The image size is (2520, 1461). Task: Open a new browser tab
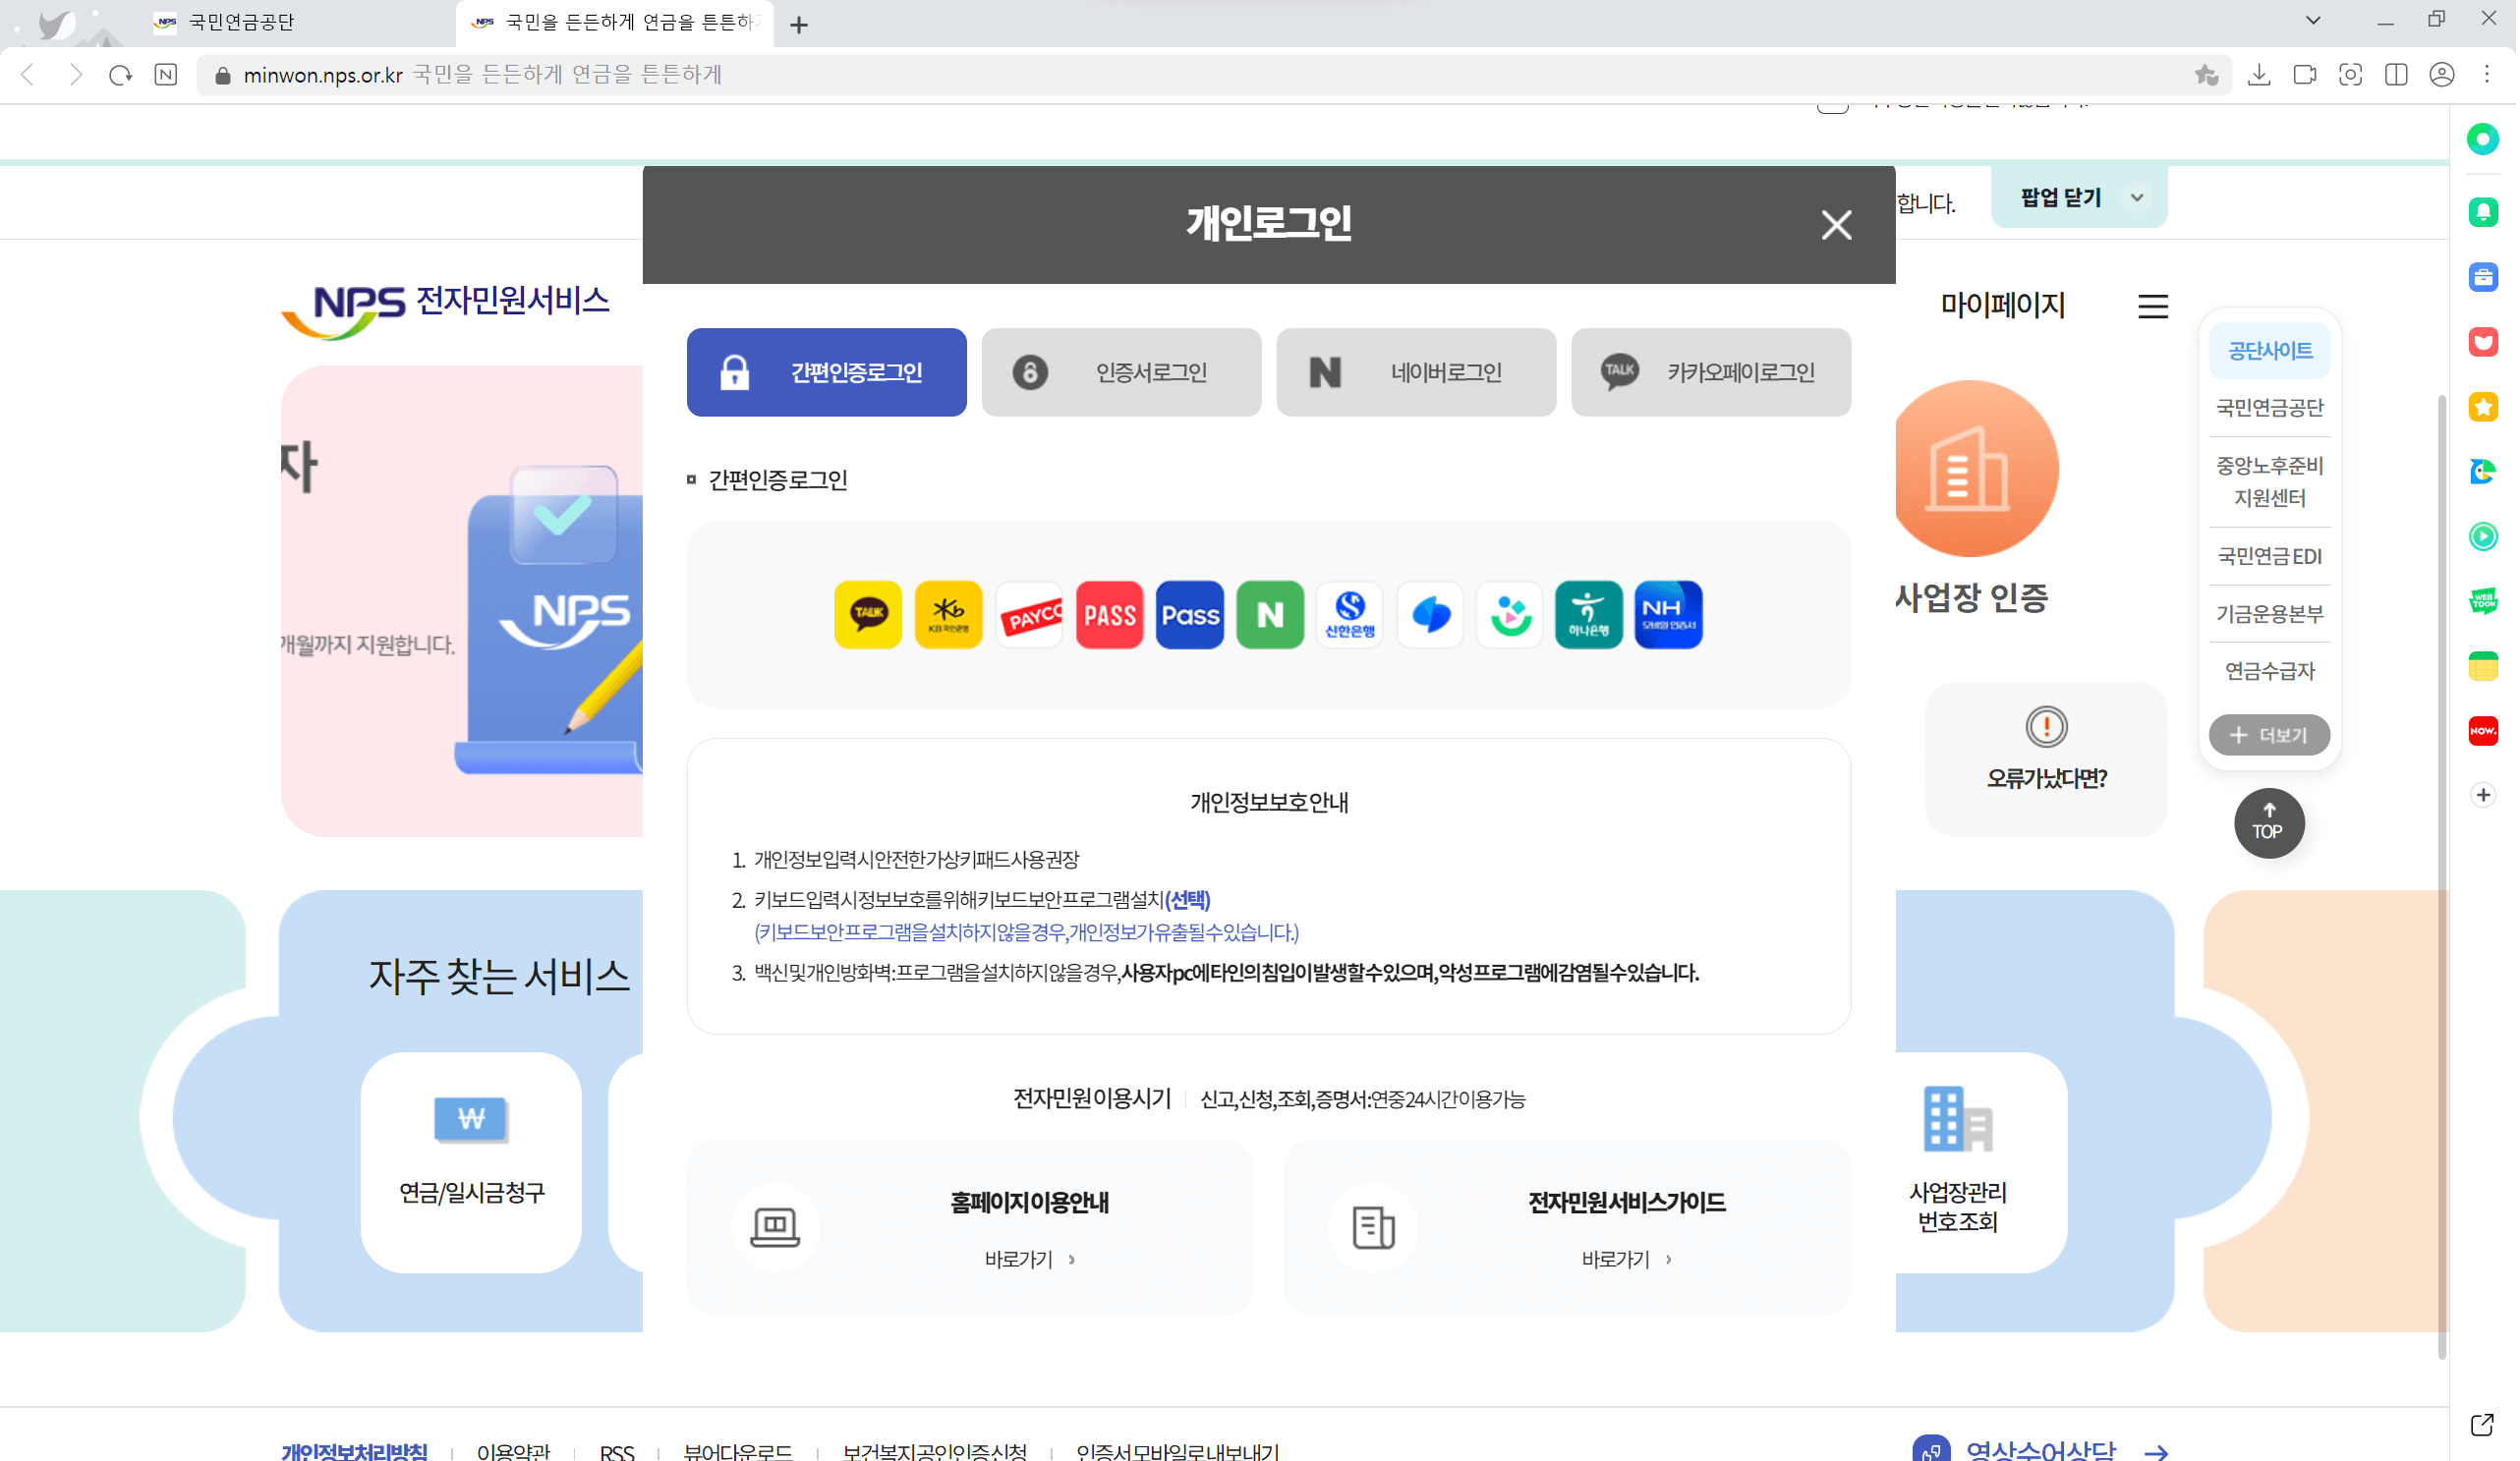(798, 24)
